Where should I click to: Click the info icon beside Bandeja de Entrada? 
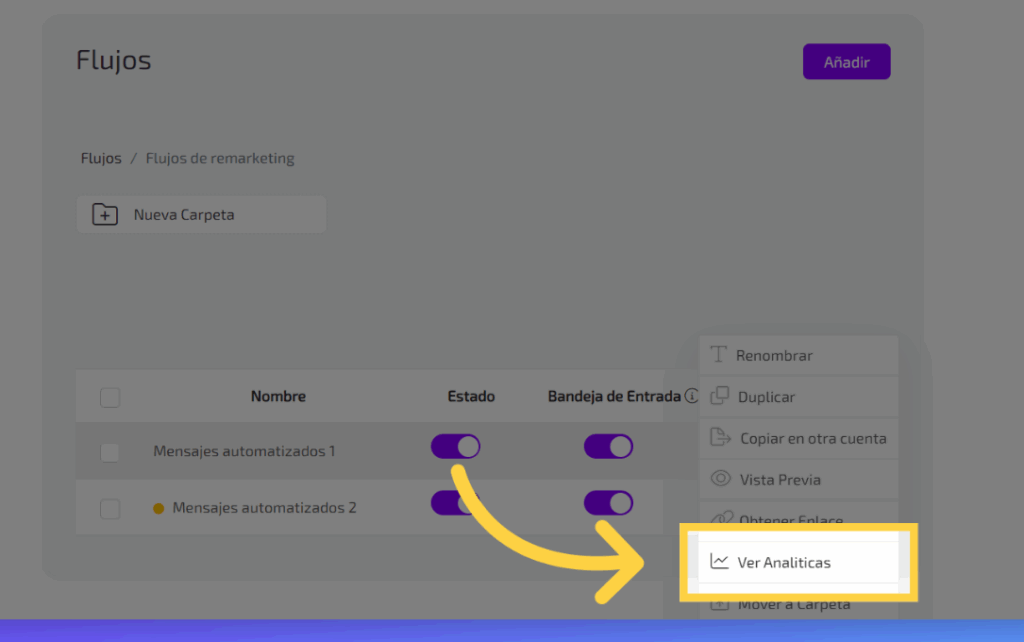pos(691,397)
